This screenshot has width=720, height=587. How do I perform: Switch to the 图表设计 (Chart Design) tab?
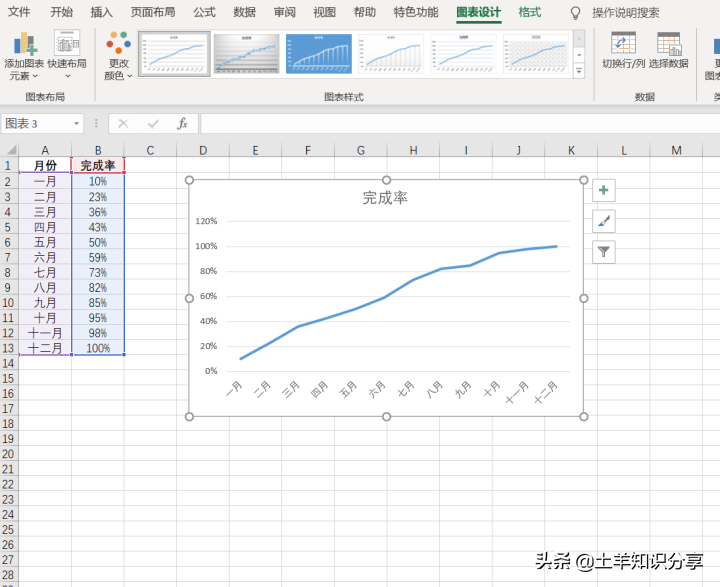coord(478,12)
